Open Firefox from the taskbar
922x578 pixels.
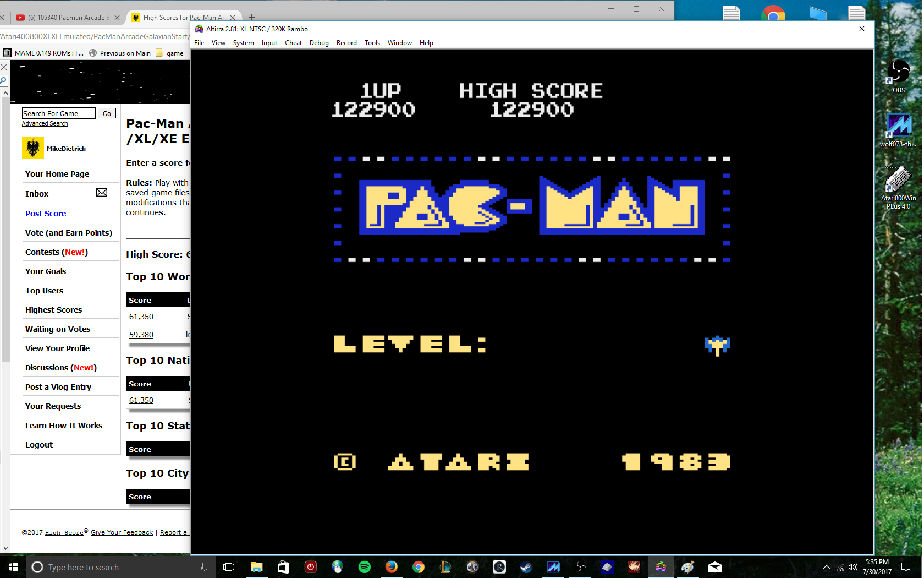click(392, 567)
